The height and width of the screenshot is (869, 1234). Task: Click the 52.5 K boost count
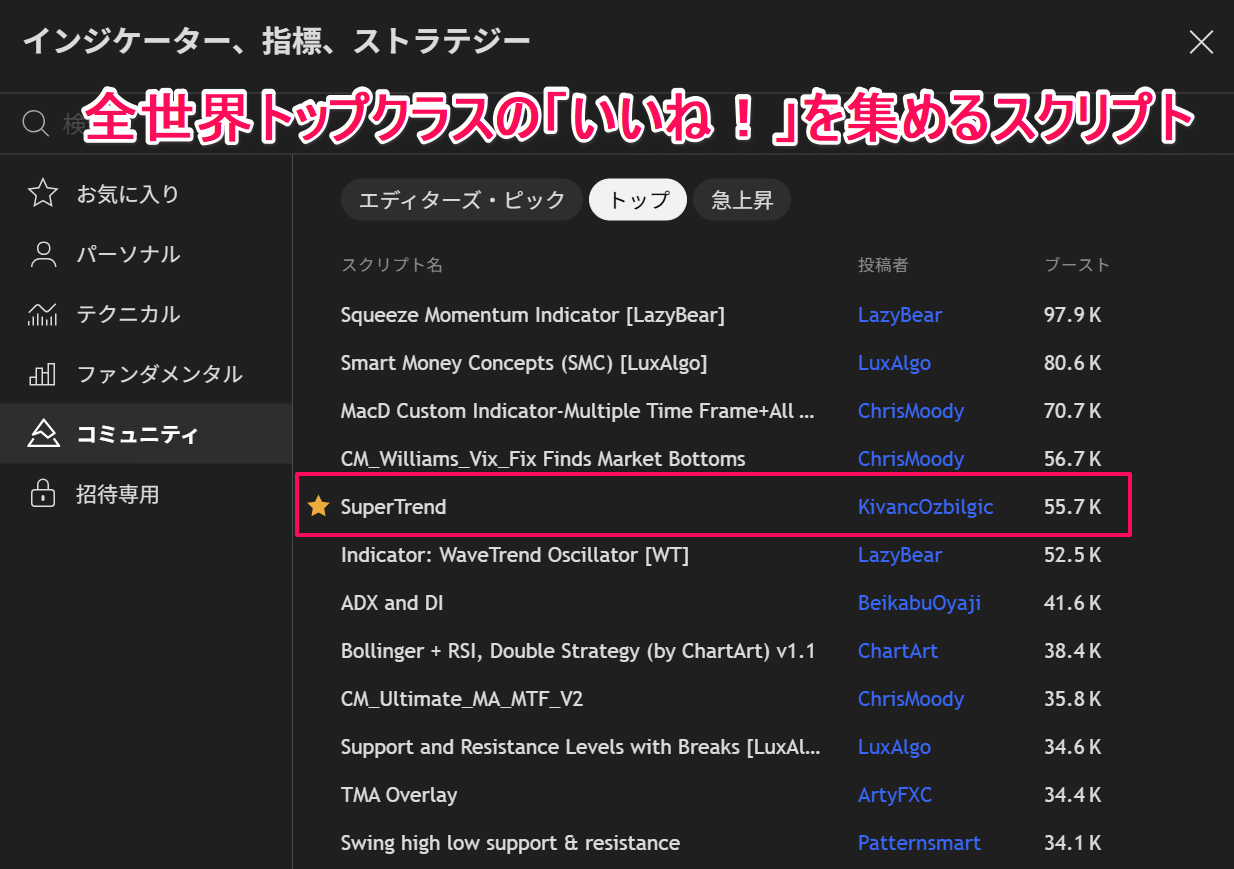[1072, 555]
